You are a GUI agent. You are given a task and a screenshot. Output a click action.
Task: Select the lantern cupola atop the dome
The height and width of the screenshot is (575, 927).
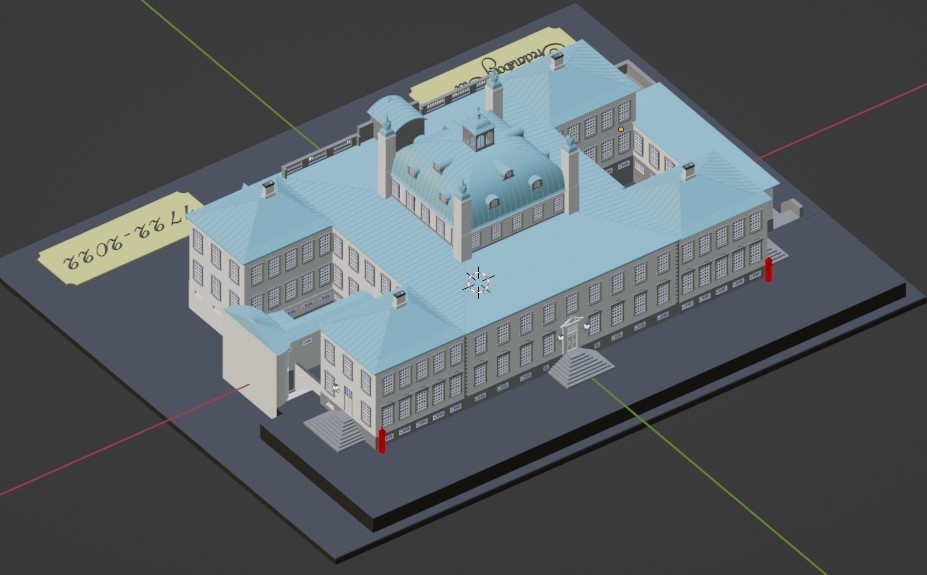click(x=479, y=130)
